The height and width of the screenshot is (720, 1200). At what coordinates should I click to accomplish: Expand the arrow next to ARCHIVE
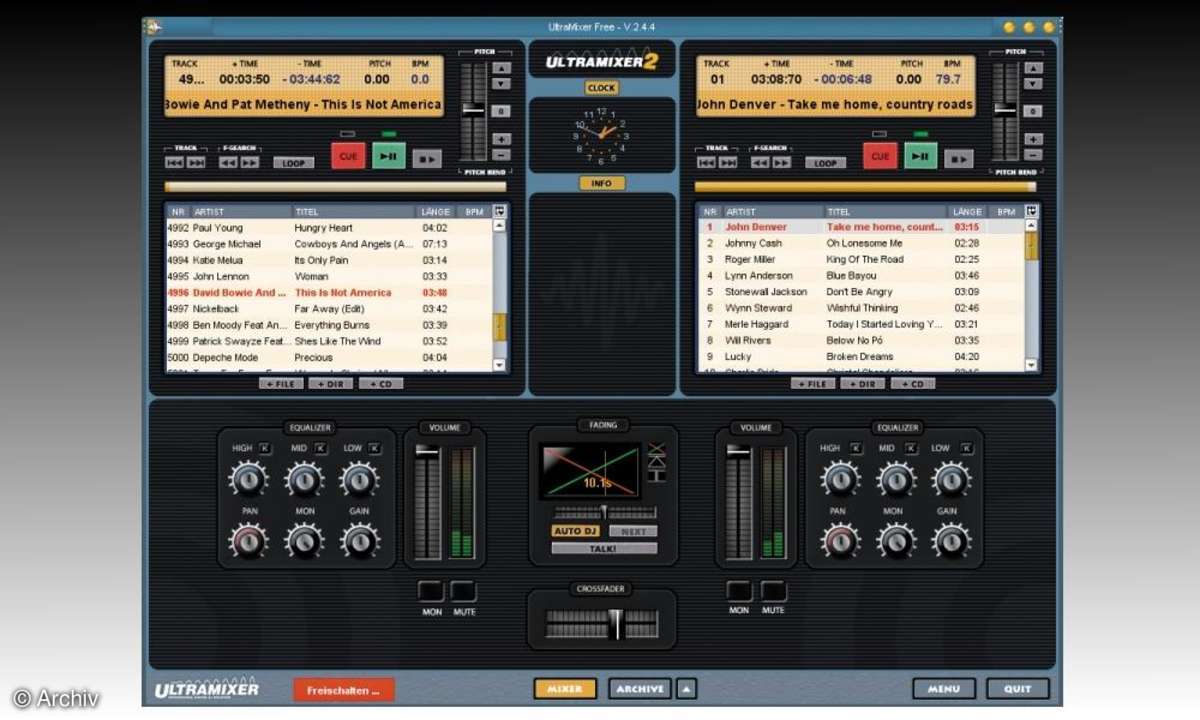pyautogui.click(x=686, y=688)
